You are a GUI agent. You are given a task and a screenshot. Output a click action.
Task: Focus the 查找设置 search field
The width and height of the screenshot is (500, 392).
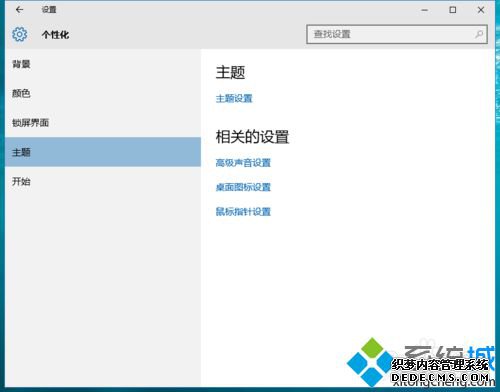(397, 34)
